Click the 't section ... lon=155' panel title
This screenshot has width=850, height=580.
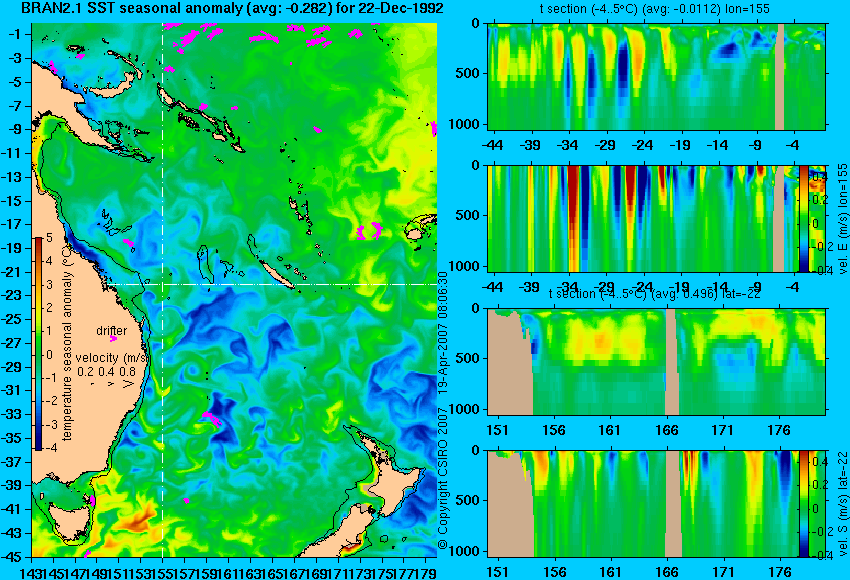(654, 9)
